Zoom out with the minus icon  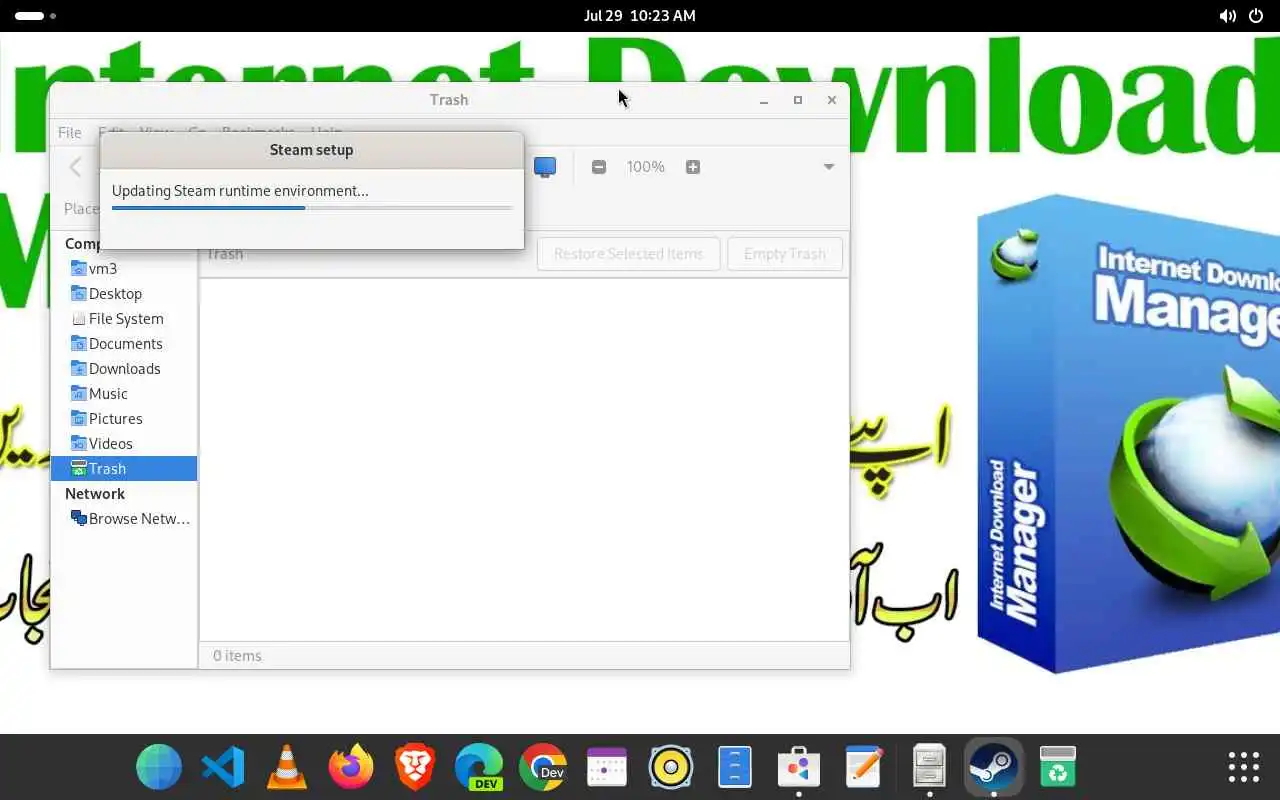click(x=599, y=167)
